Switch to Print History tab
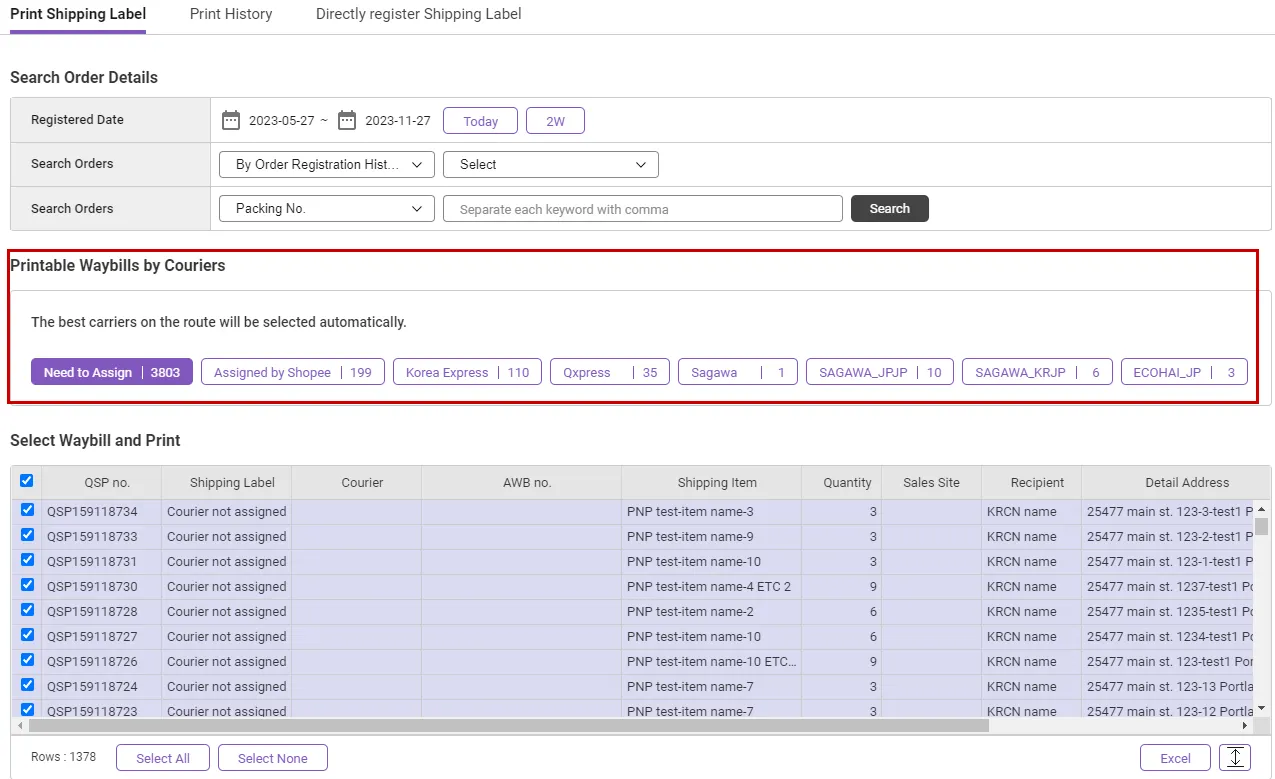 (x=231, y=15)
